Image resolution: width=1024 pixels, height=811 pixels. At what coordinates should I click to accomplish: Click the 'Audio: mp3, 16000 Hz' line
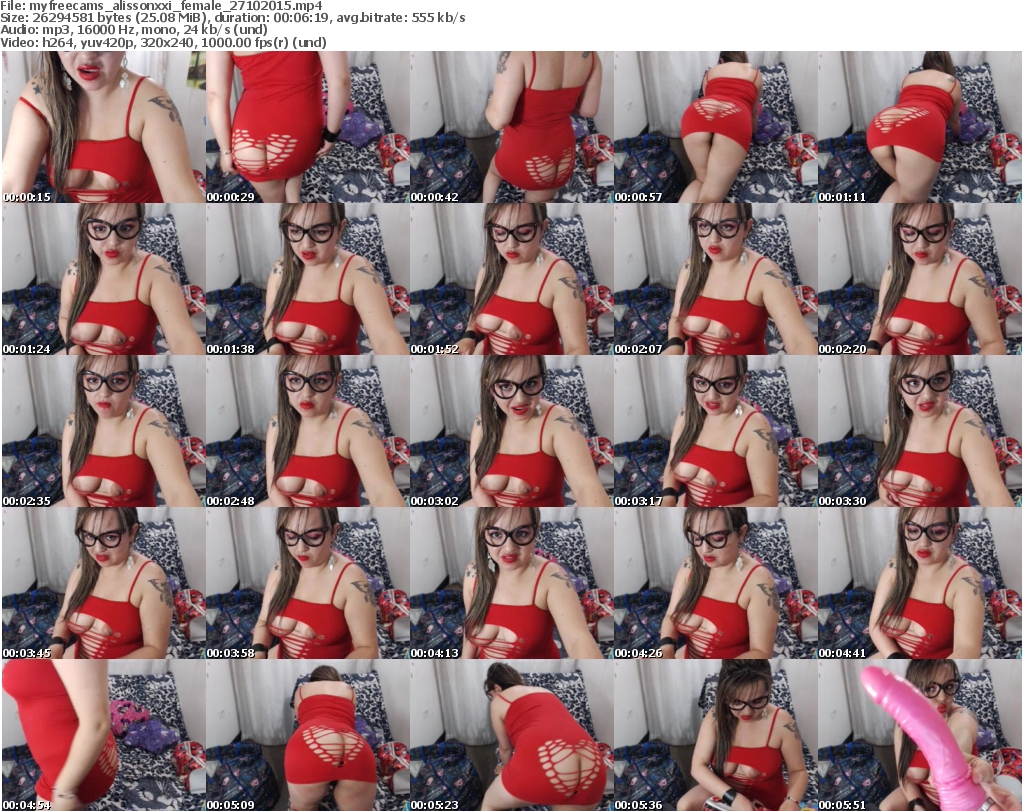tap(134, 30)
